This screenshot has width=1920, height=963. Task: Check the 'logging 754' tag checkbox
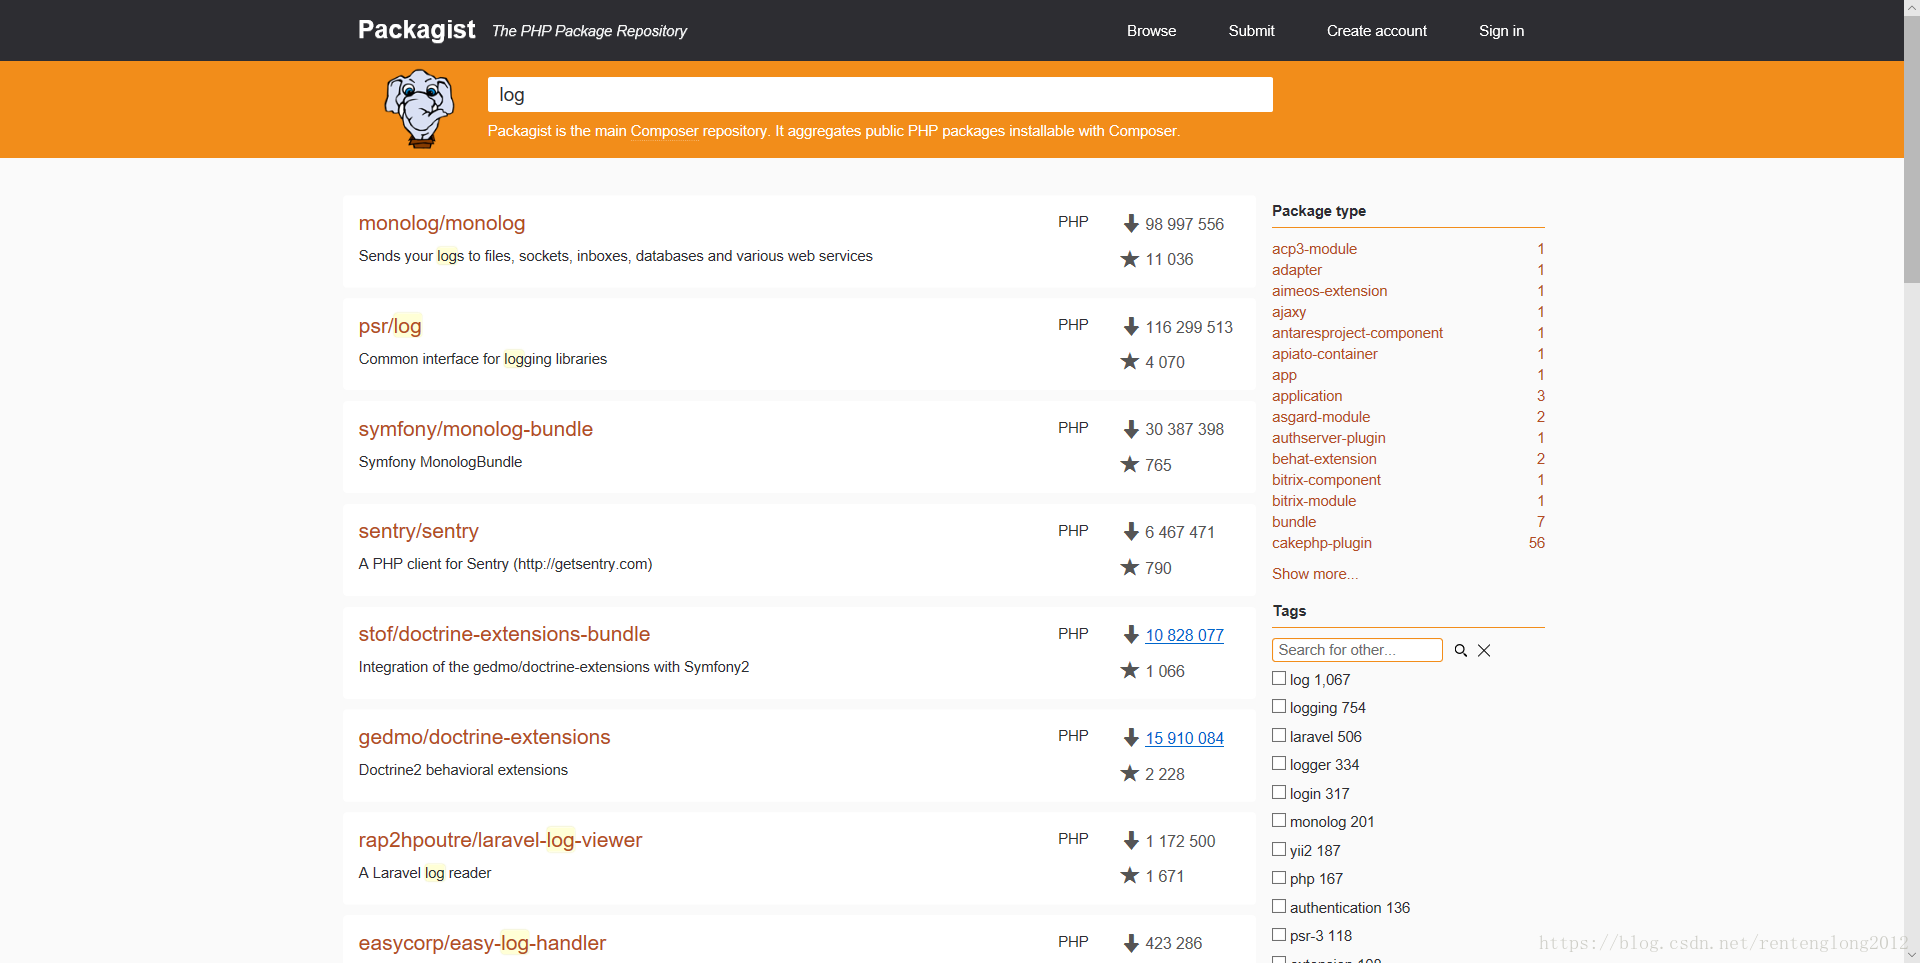(x=1279, y=706)
